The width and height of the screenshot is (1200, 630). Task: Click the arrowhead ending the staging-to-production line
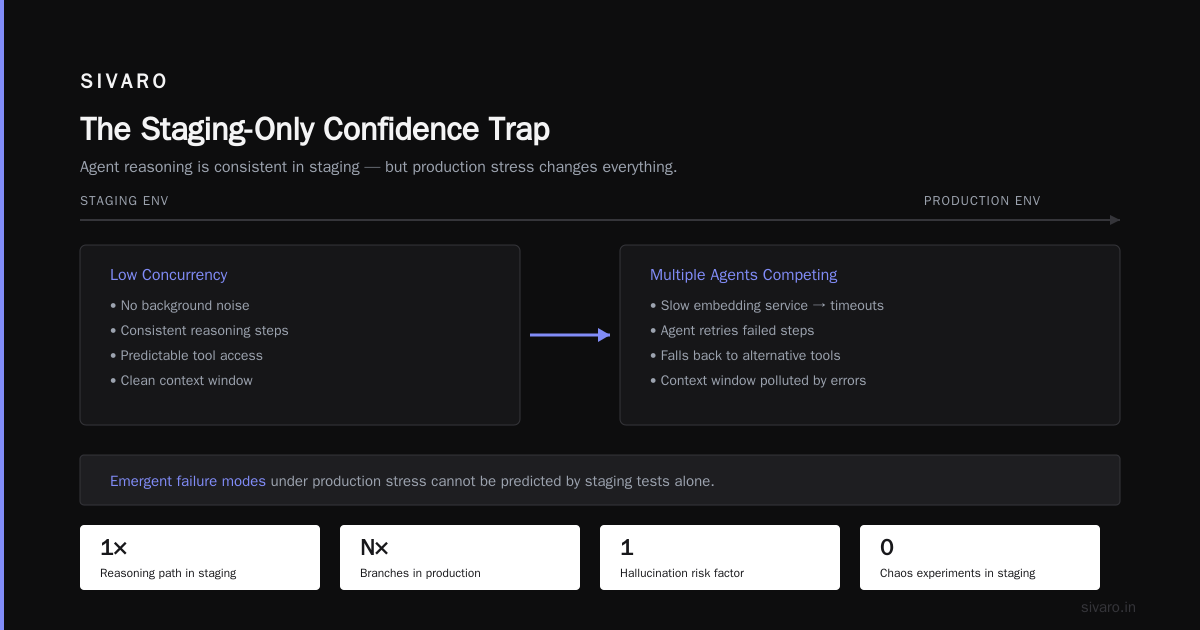click(1115, 220)
